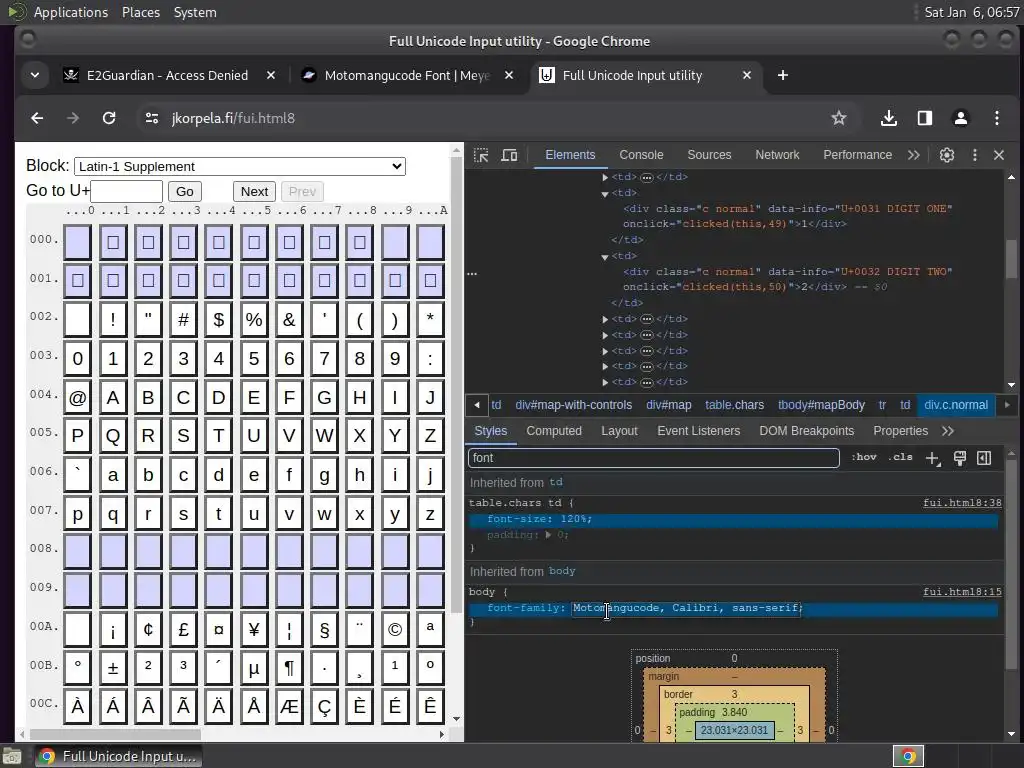Toggle the .cls element classes panel
Image resolution: width=1024 pixels, height=768 pixels.
tap(901, 458)
